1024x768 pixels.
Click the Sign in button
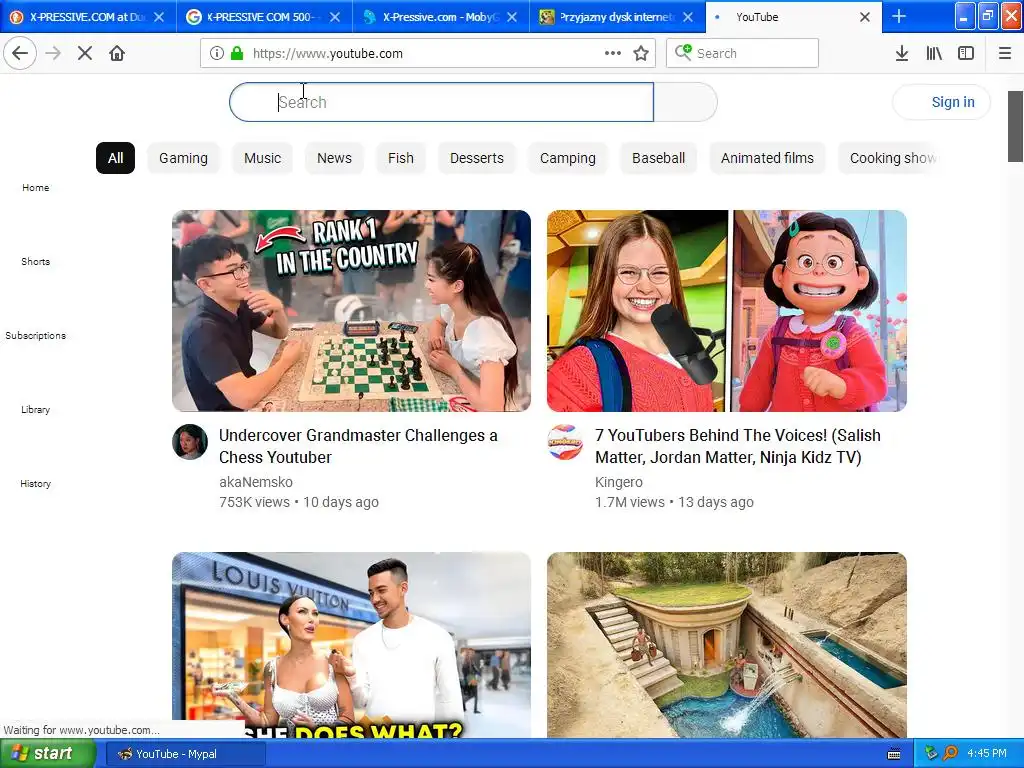click(941, 102)
